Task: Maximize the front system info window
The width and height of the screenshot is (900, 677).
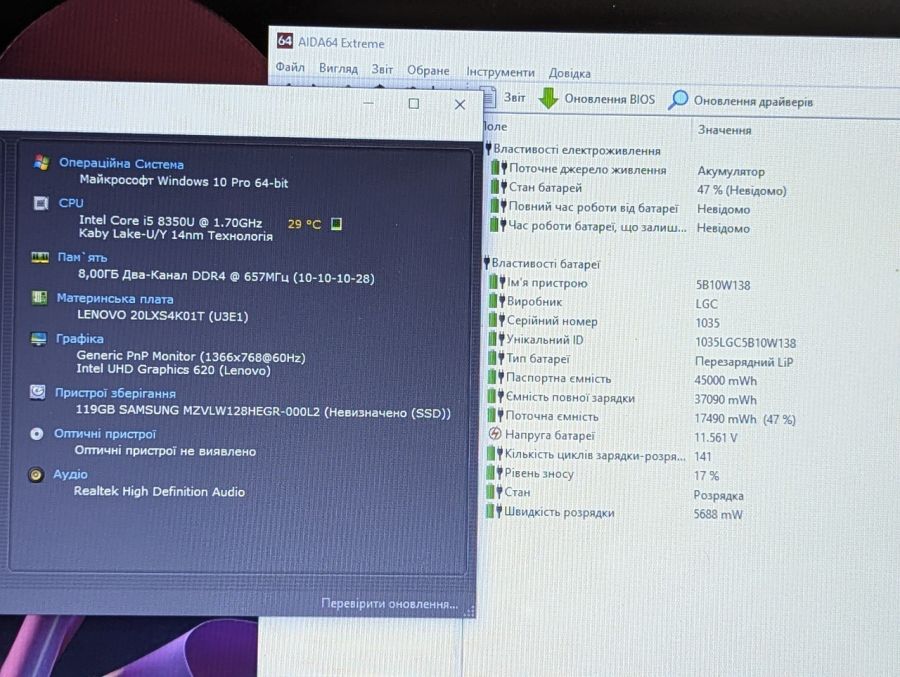Action: pos(413,103)
